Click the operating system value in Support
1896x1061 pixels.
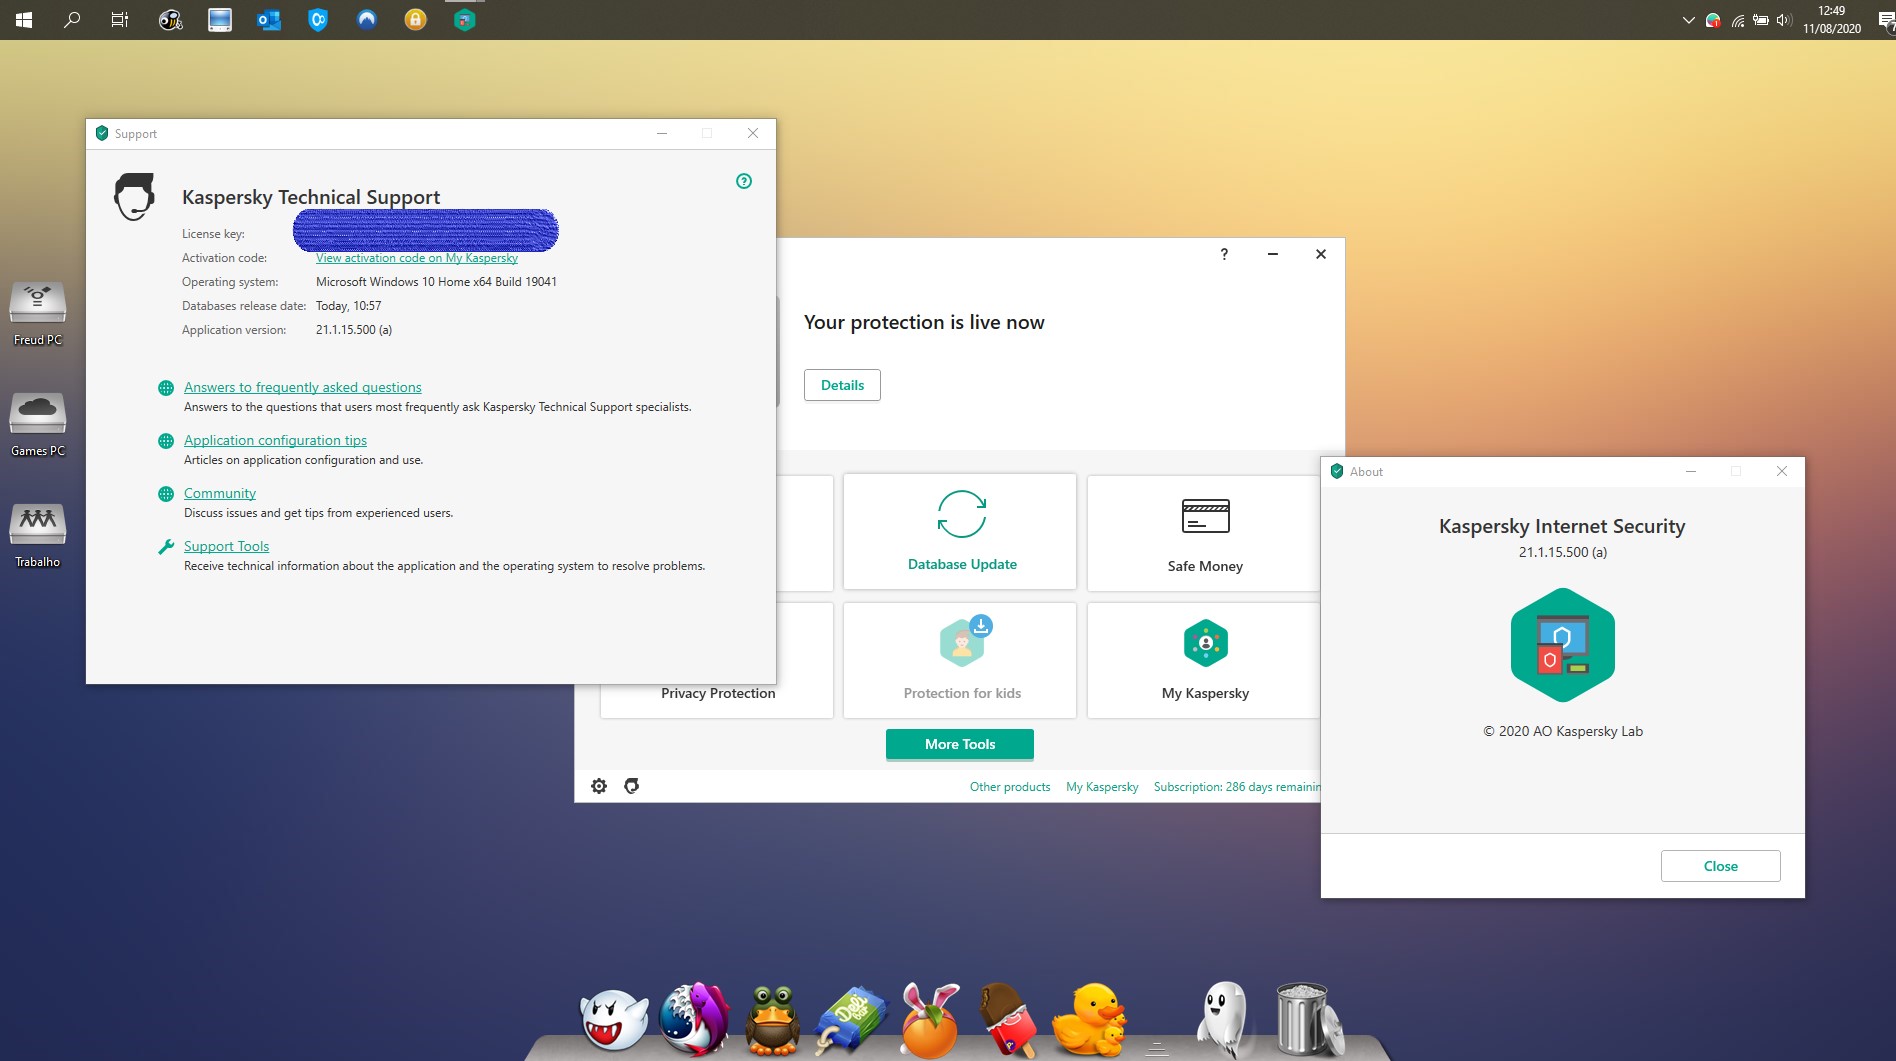tap(436, 282)
